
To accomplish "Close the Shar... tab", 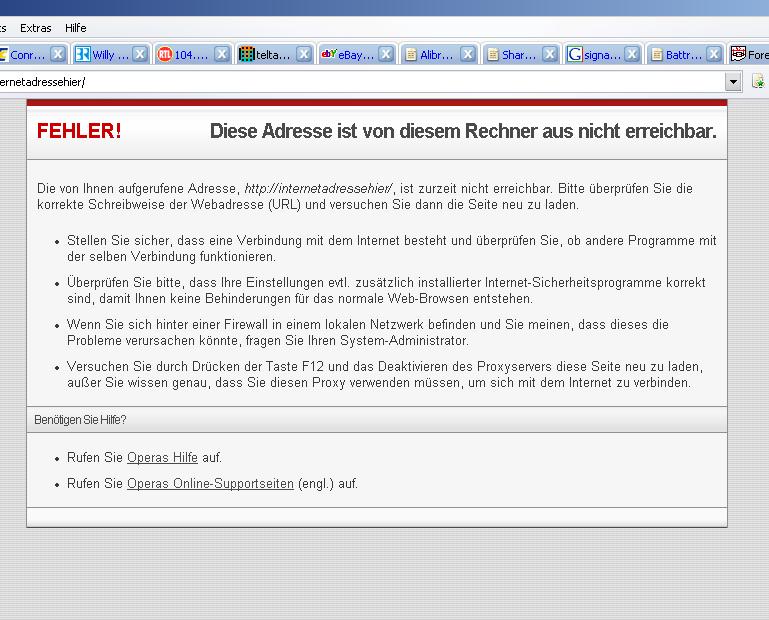I will 550,54.
